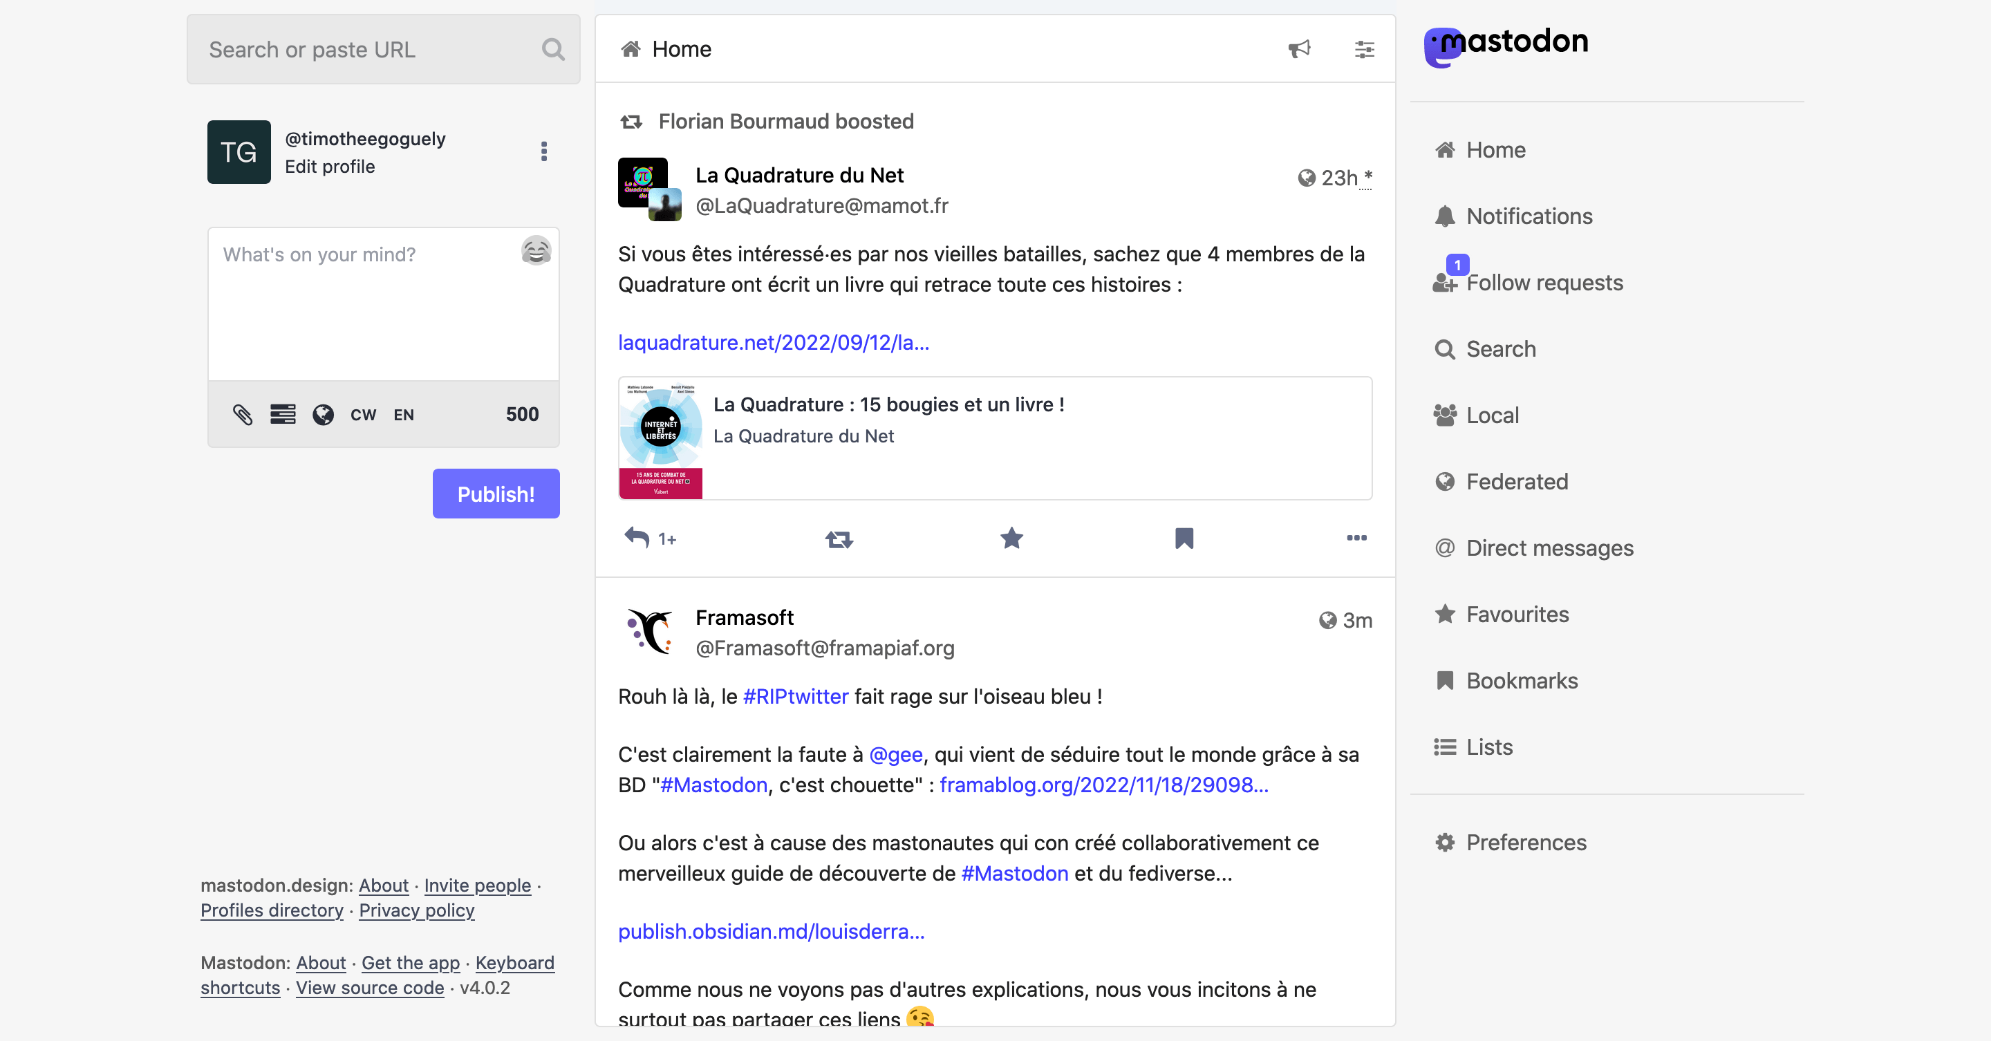The image size is (1991, 1041).
Task: Click Get the app link
Action: [411, 962]
